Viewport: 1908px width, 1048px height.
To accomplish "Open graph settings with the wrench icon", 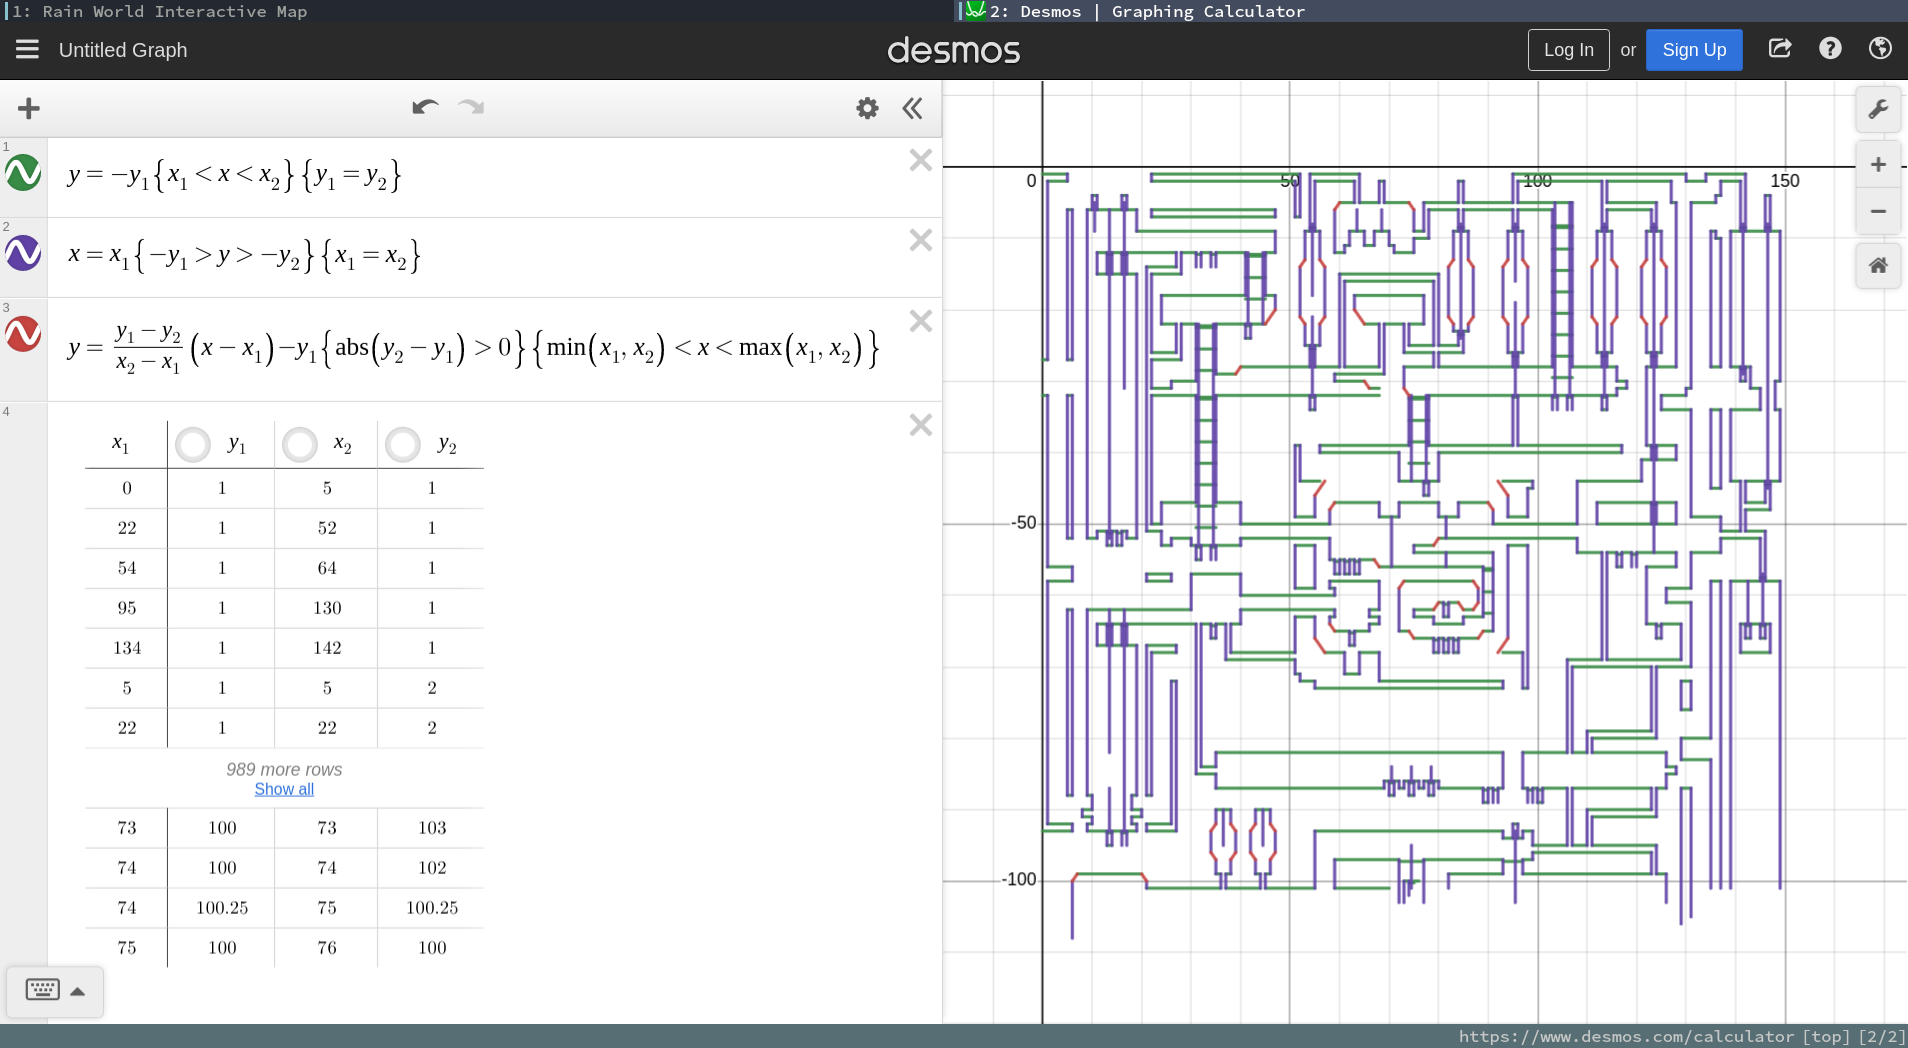I will point(1877,109).
